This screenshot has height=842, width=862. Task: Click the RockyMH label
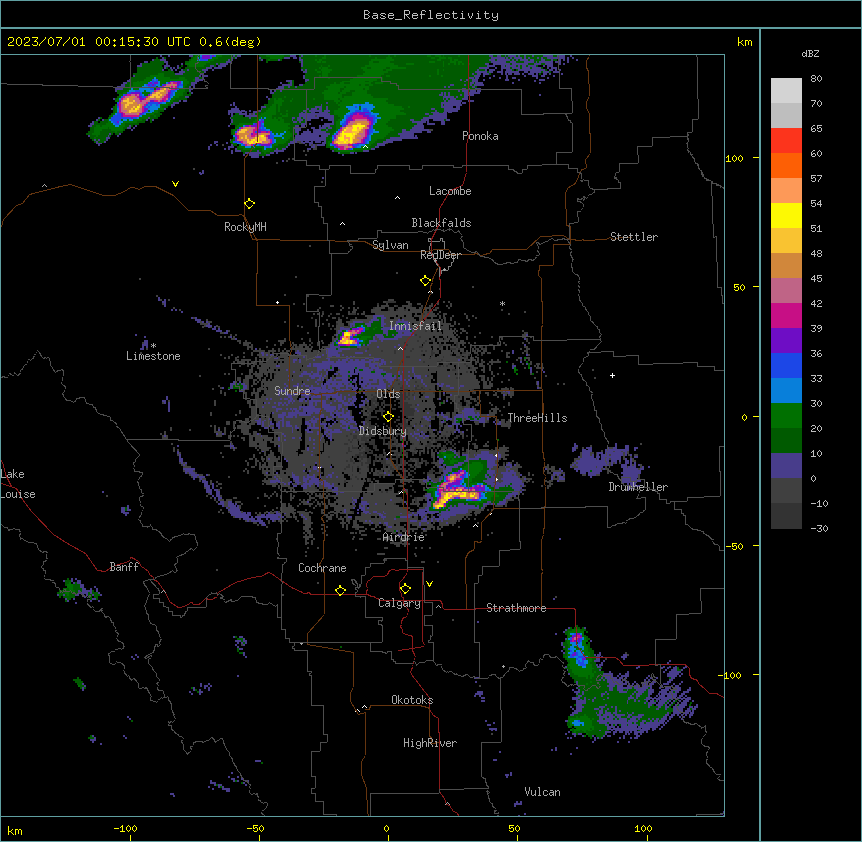click(x=245, y=227)
